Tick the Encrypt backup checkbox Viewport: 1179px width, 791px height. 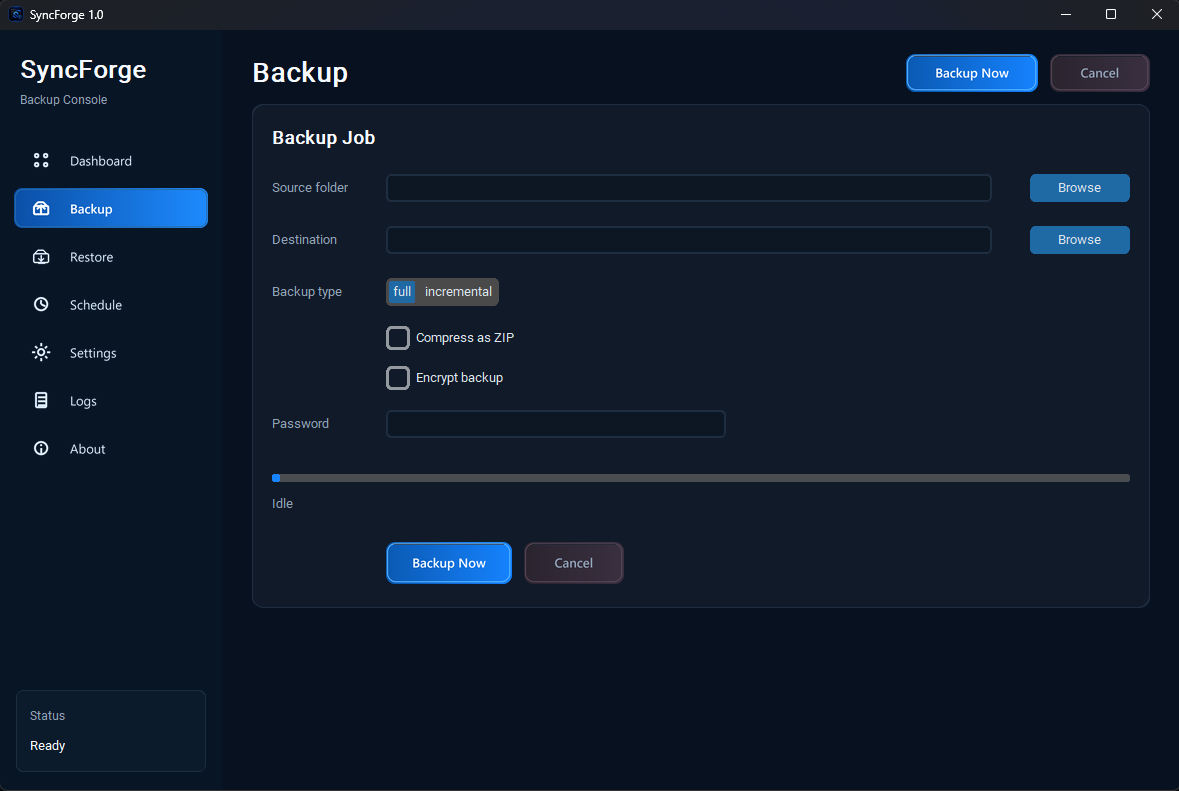[398, 377]
